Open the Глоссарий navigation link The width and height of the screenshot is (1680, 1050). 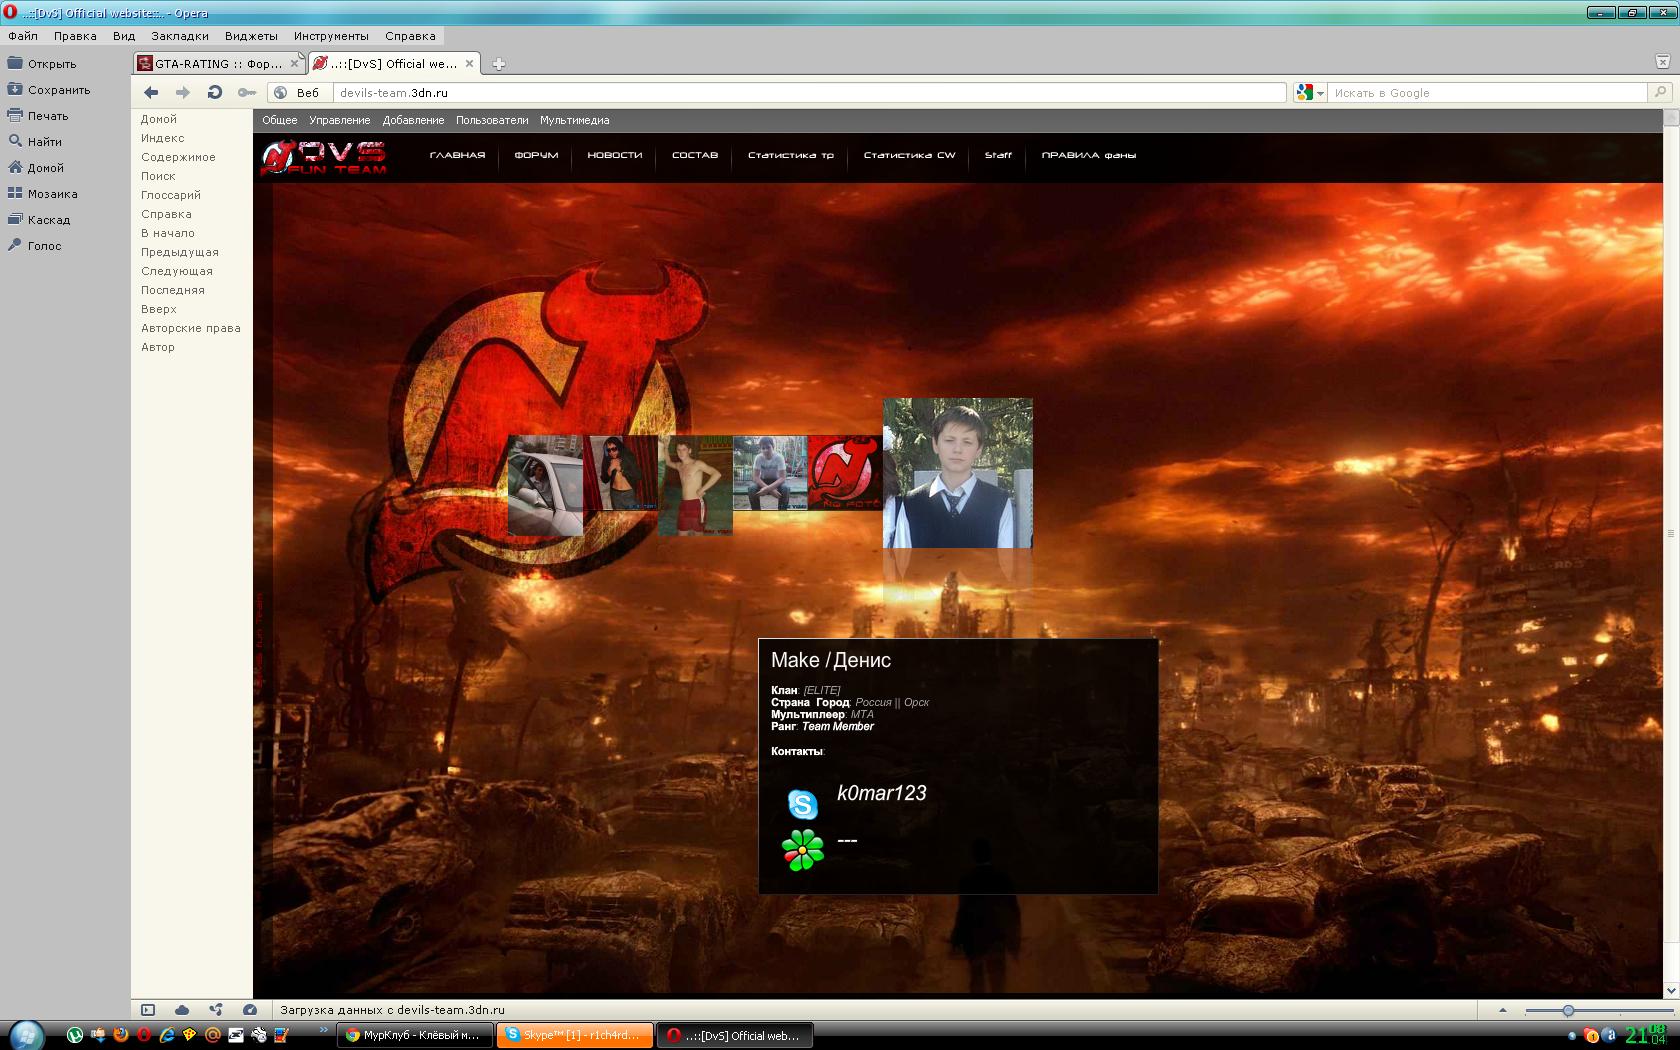coord(171,195)
